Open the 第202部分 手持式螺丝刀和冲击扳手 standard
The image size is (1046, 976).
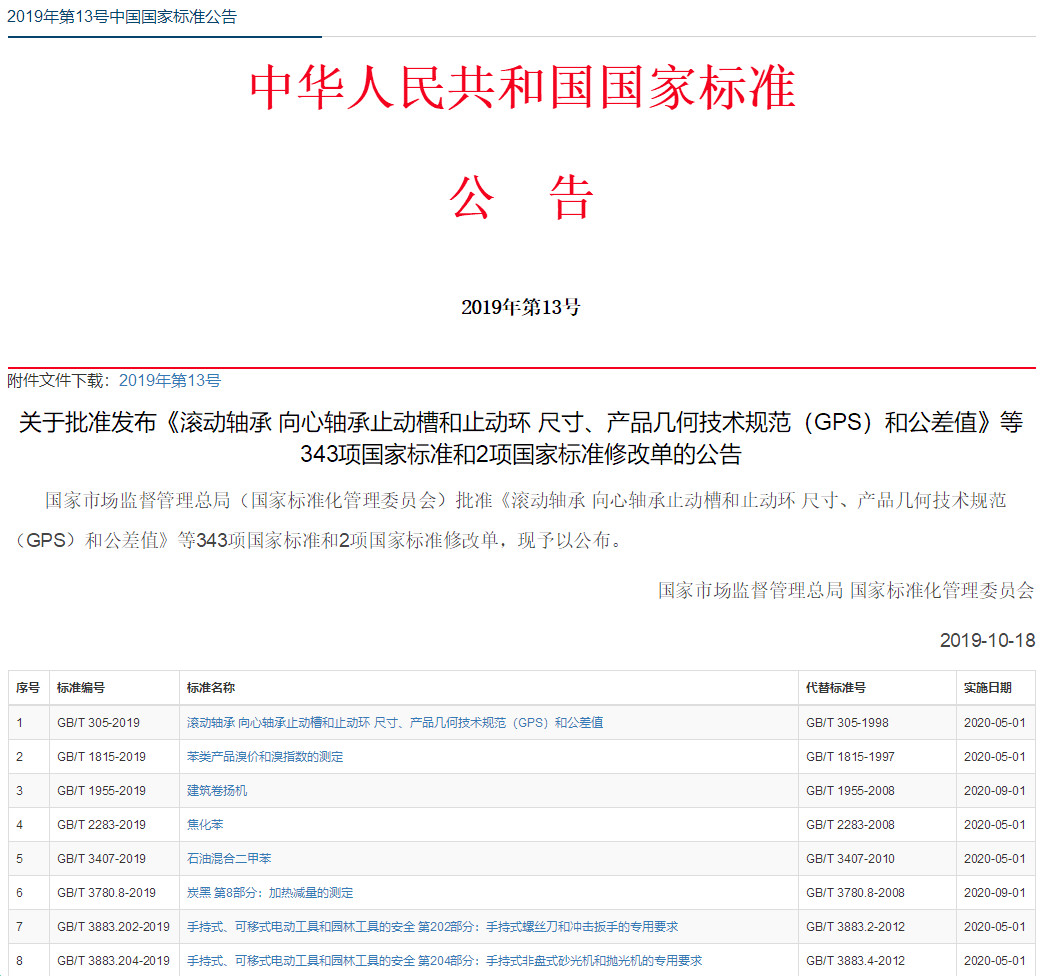coord(432,926)
